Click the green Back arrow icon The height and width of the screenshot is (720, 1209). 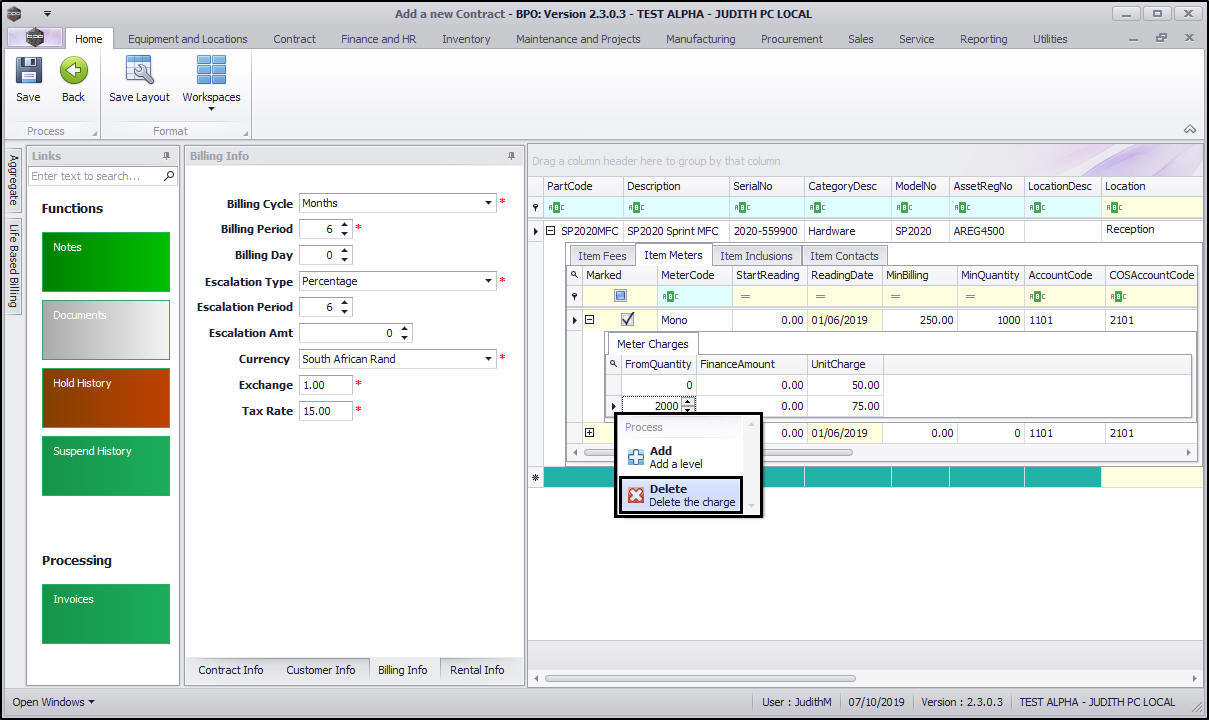pos(73,71)
